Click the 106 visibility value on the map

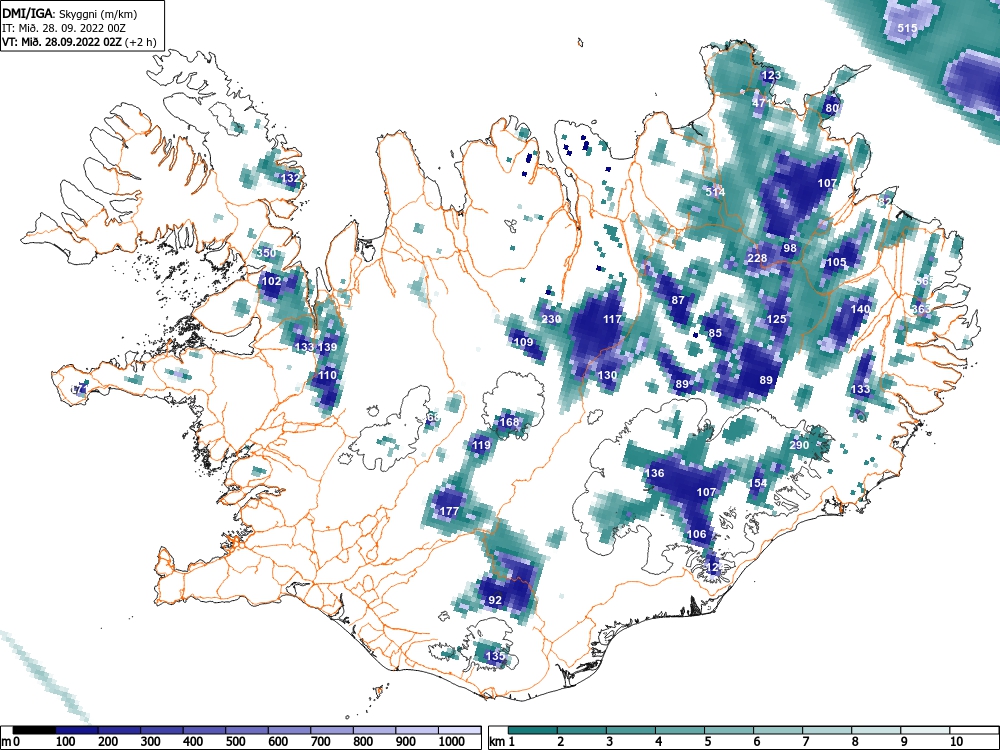pyautogui.click(x=697, y=534)
